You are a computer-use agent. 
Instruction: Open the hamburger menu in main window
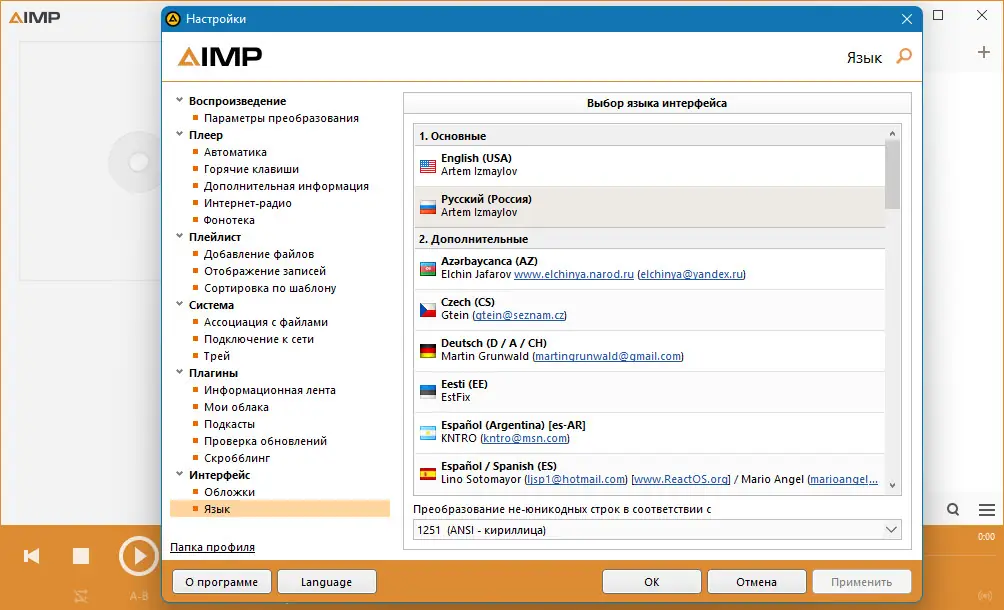pyautogui.click(x=987, y=510)
